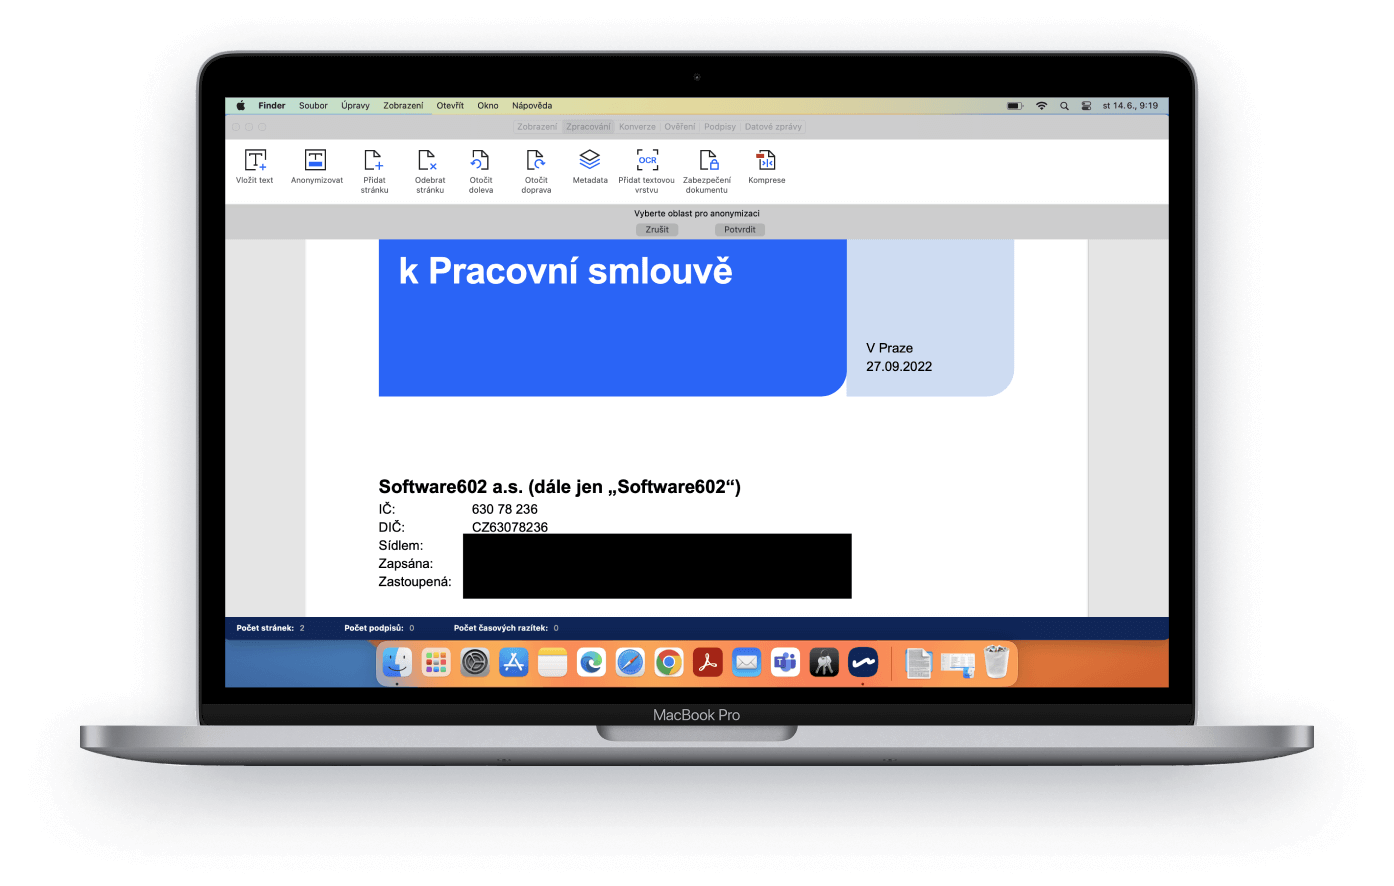Open Adobe Acrobat in the dock

click(x=708, y=662)
